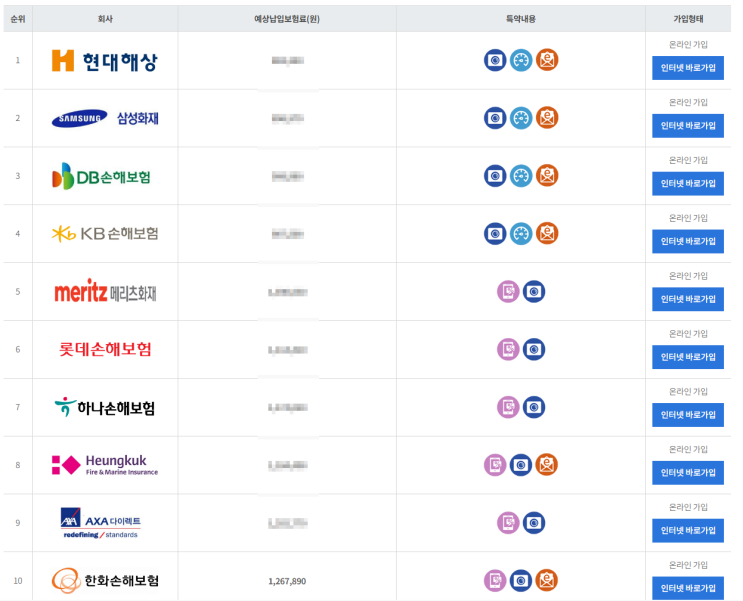Viewport: 743px width, 601px height.
Task: Click the light-blue mileage gauge icon in 현대해상 row
Action: pyautogui.click(x=521, y=60)
